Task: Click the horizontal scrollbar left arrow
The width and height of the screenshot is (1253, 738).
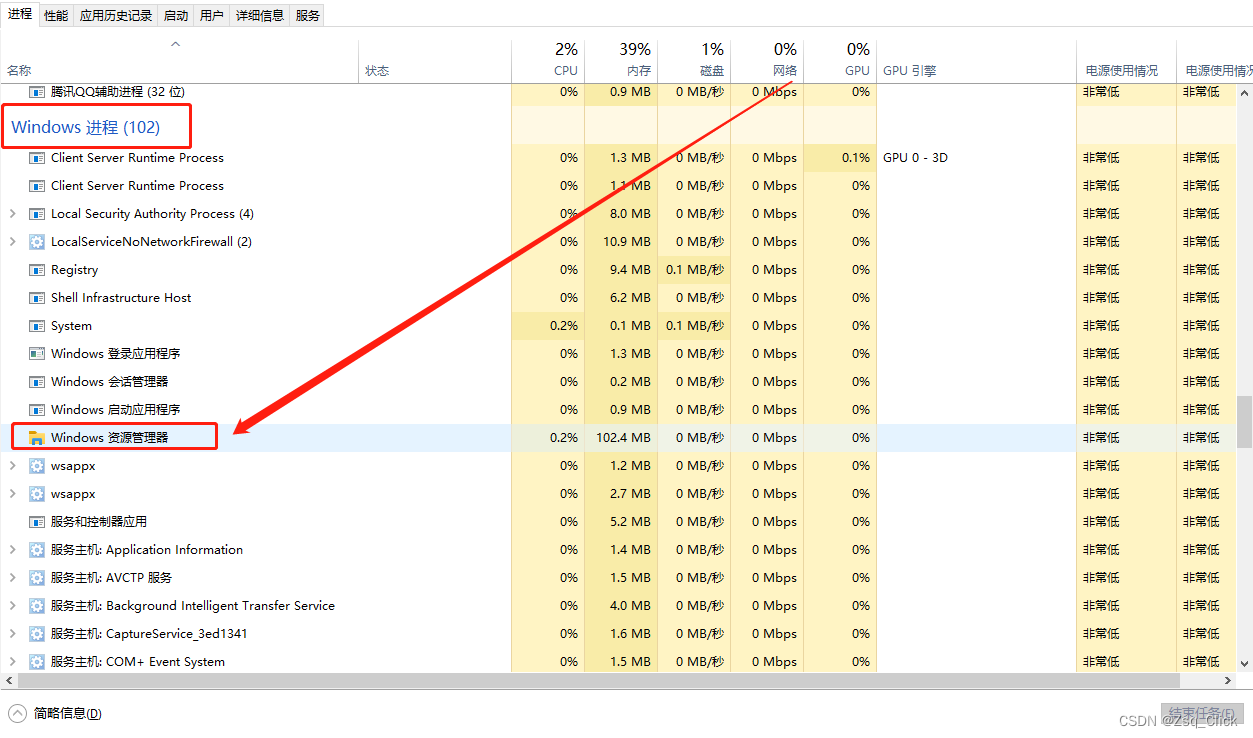Action: 8,680
